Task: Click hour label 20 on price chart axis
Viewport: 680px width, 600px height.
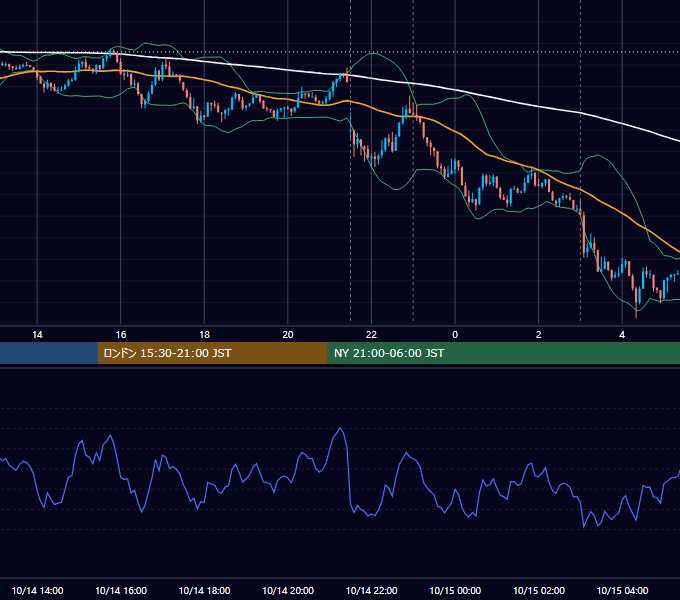Action: (x=288, y=335)
